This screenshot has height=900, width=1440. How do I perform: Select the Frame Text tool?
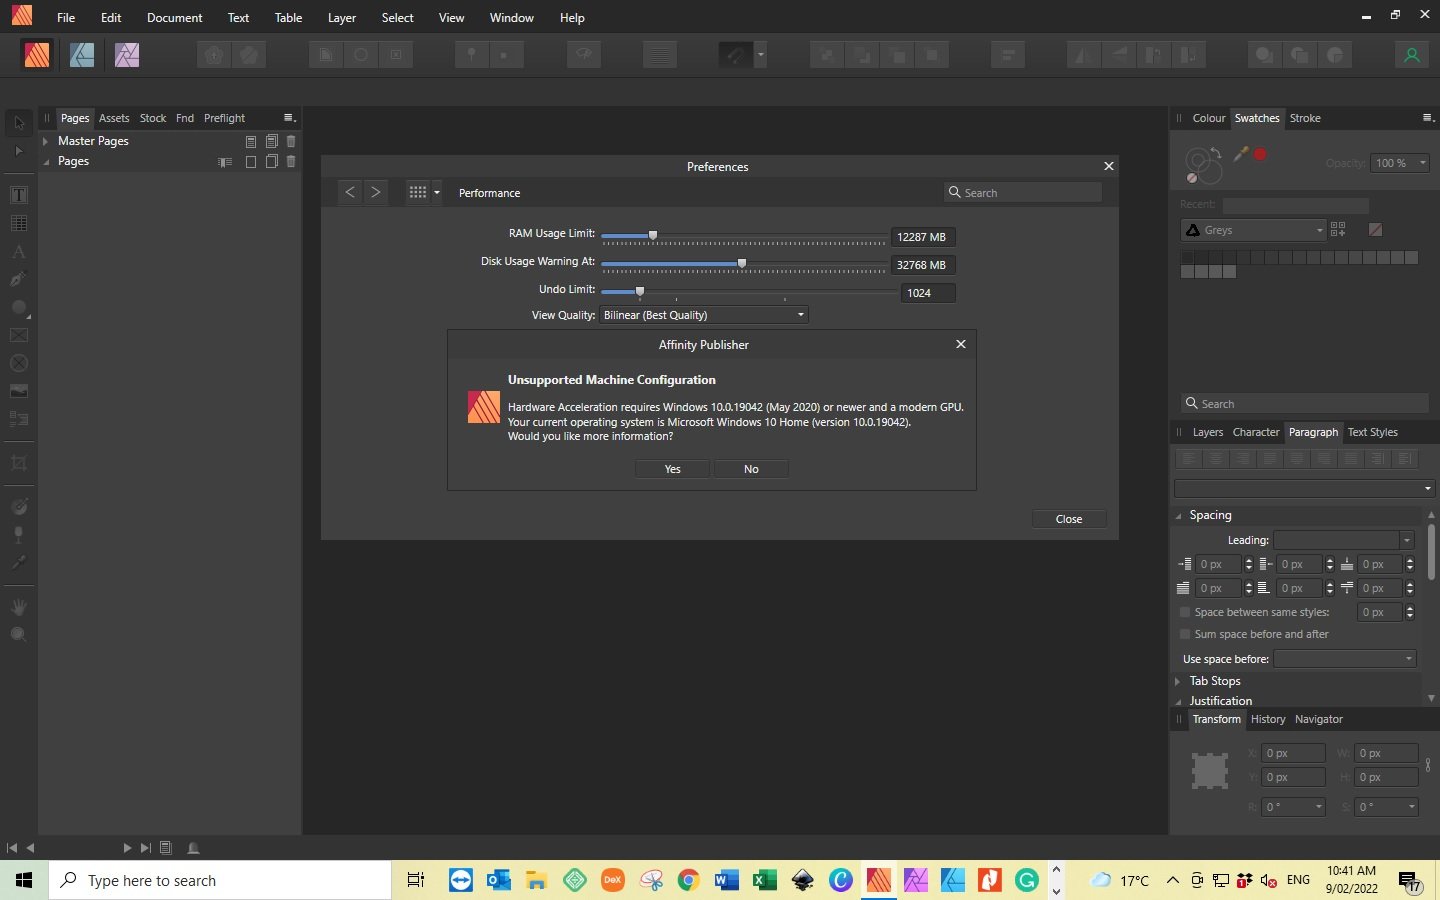tap(18, 195)
